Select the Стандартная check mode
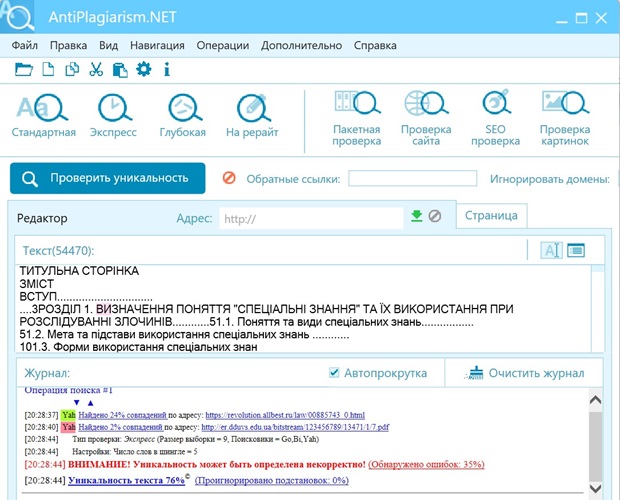The image size is (620, 500). [43, 116]
